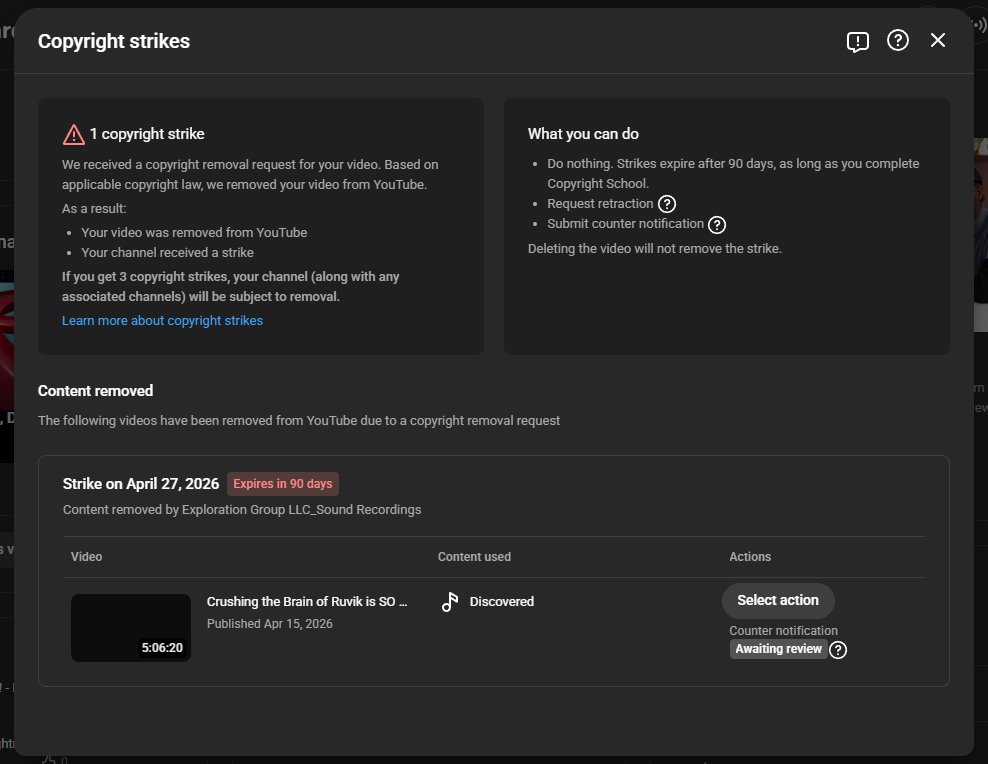Close the Copyright strikes dialog

click(x=938, y=40)
